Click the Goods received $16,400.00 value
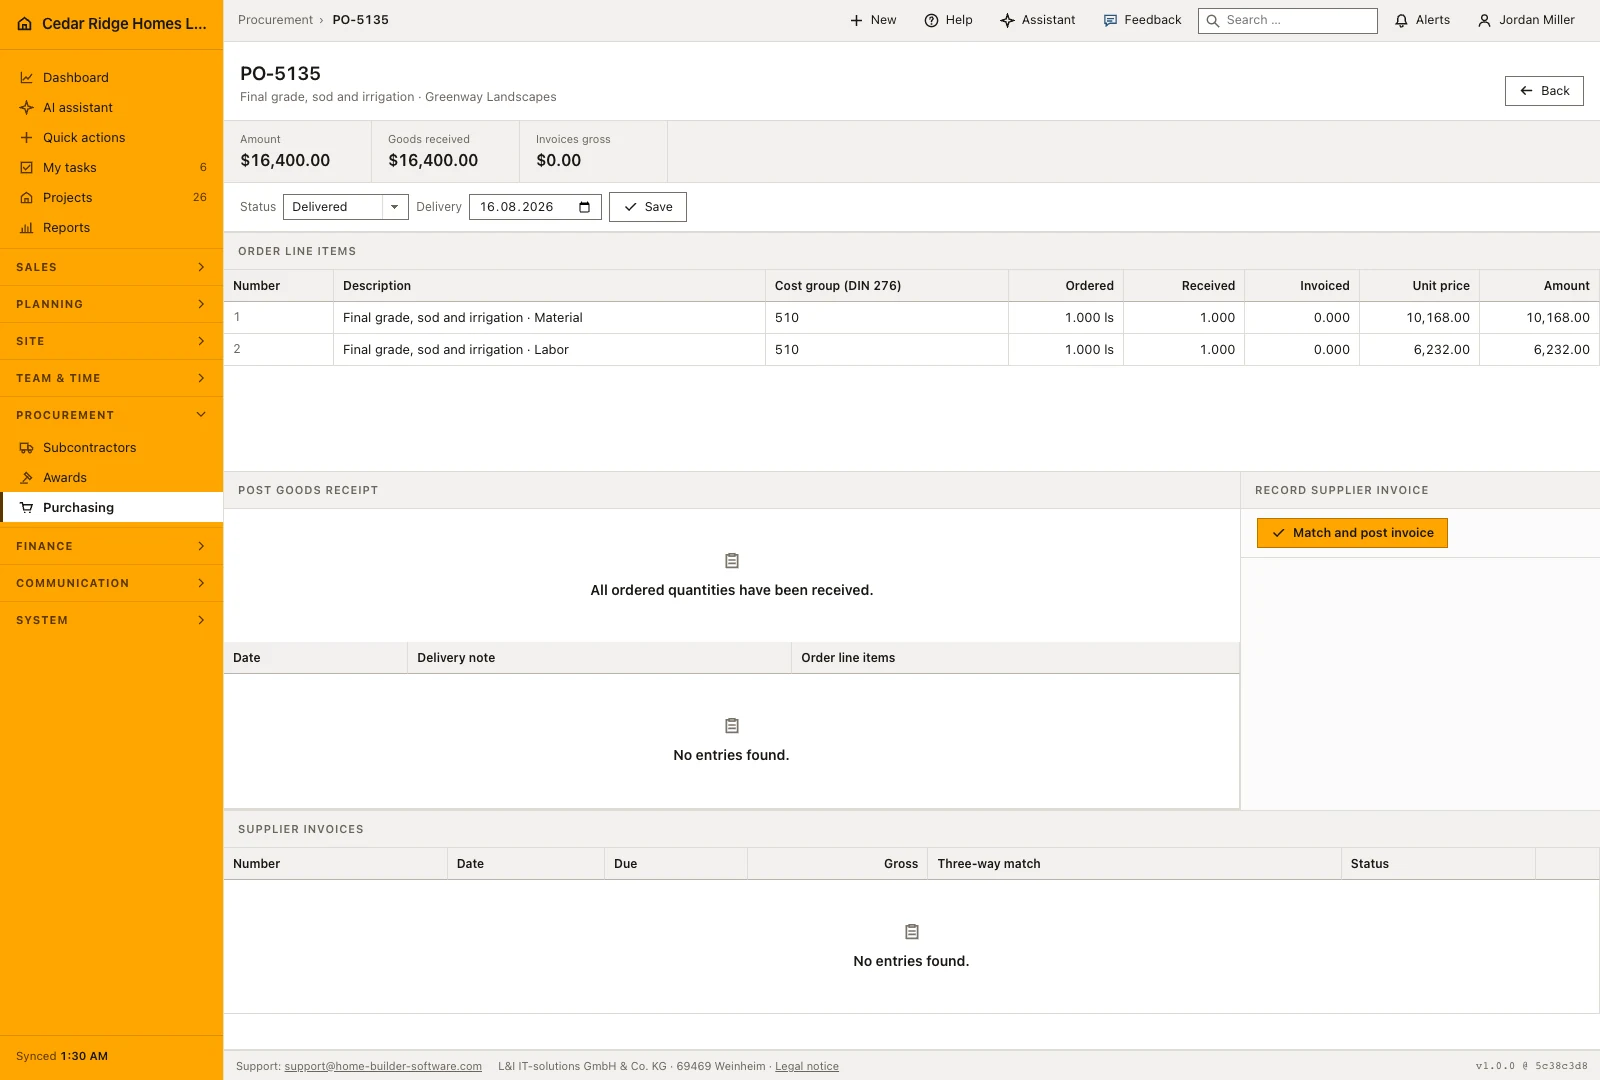The height and width of the screenshot is (1080, 1600). click(433, 160)
